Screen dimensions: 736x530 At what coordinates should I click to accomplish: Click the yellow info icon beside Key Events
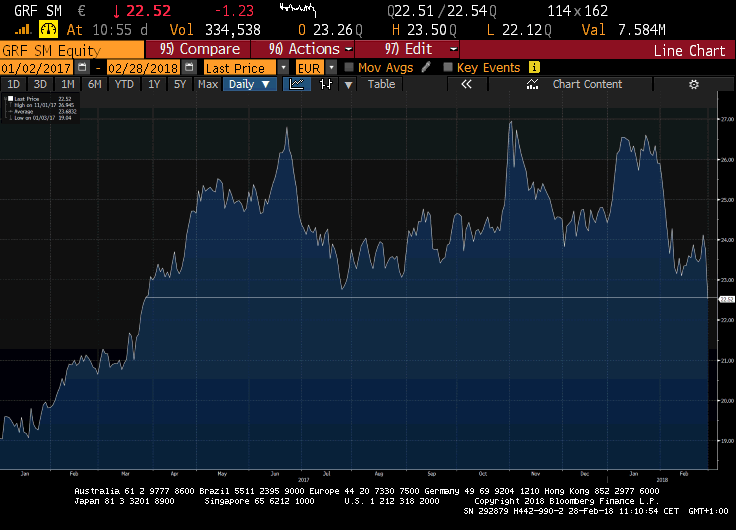pos(534,67)
